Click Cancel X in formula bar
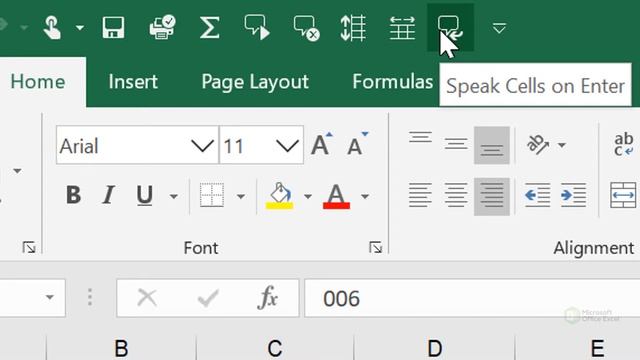Viewport: 640px width, 360px height. (147, 298)
